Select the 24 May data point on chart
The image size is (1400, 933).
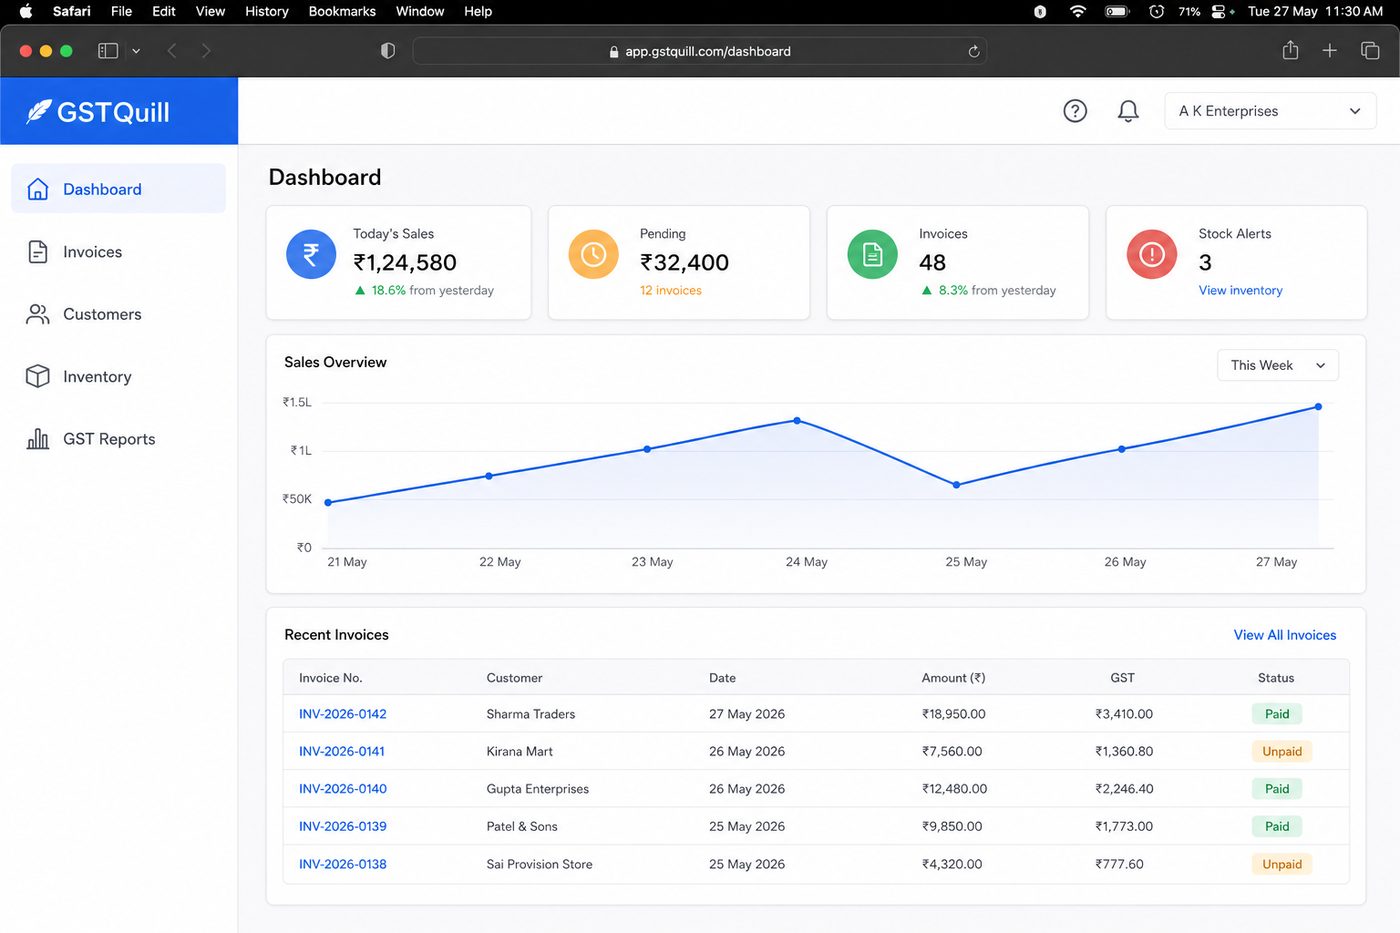(x=797, y=420)
